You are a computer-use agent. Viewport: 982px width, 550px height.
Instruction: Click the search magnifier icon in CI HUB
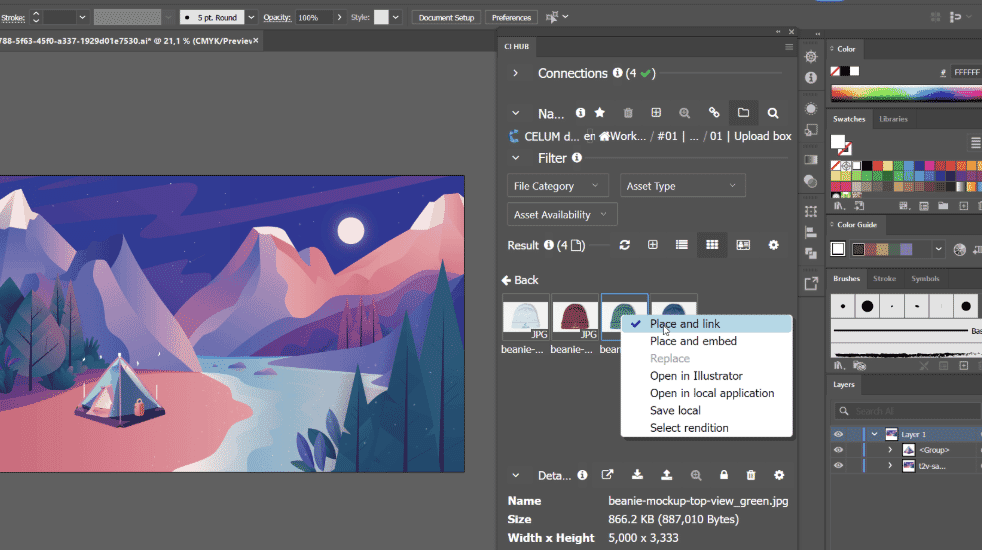click(773, 113)
